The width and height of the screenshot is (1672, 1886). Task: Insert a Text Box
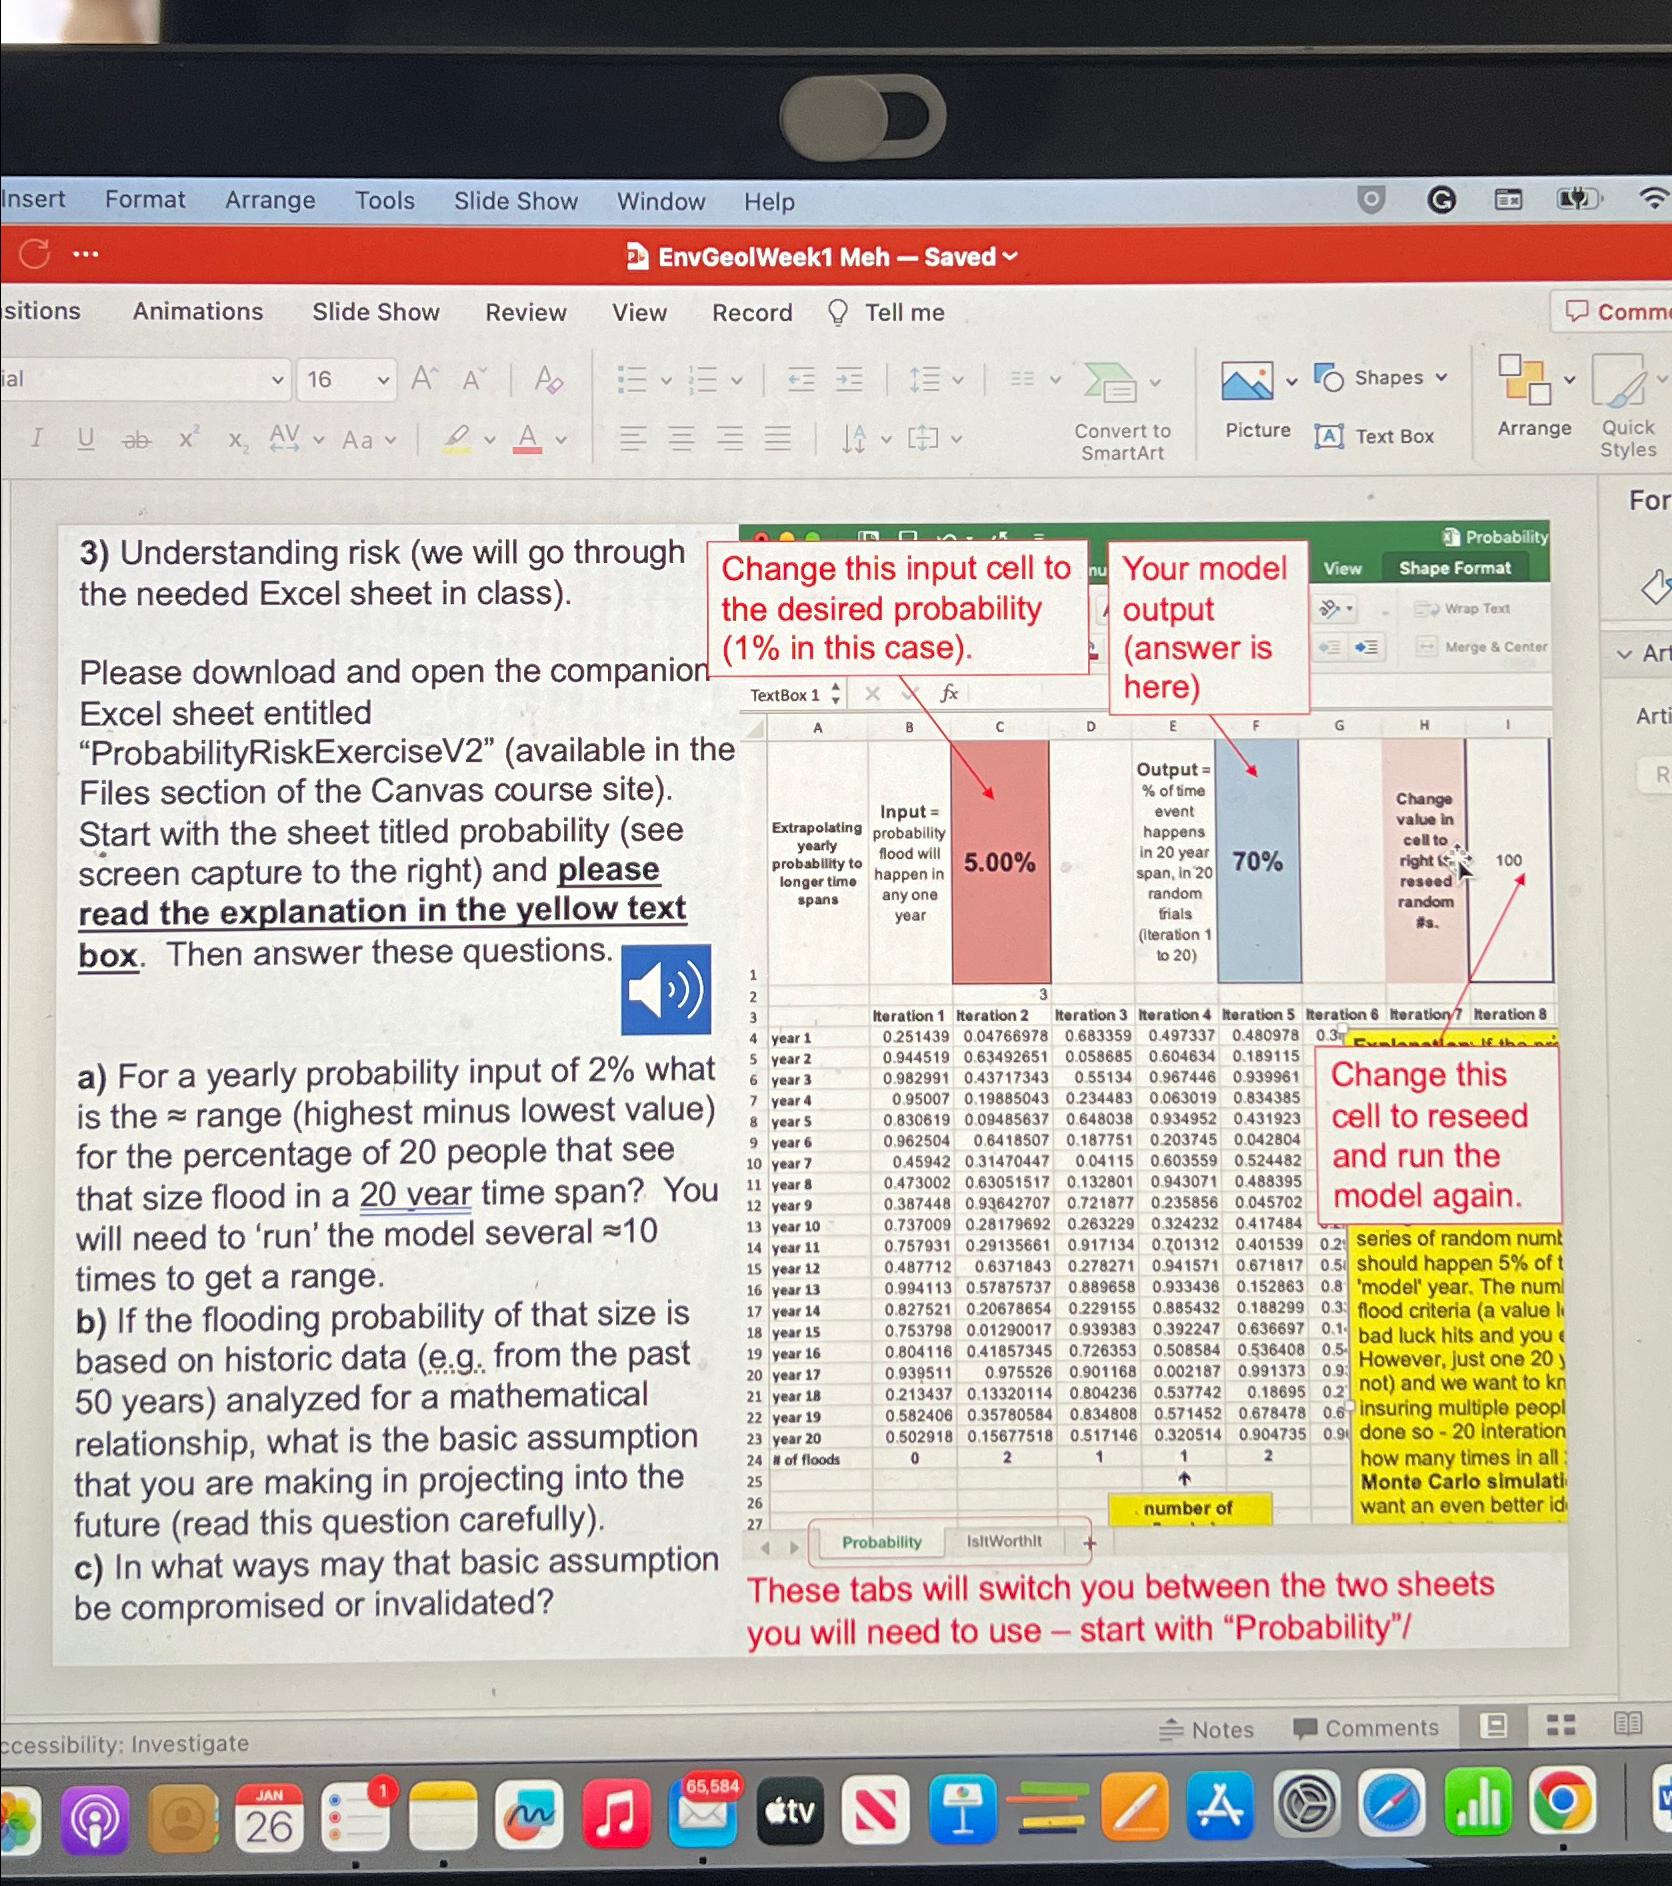click(x=1378, y=435)
